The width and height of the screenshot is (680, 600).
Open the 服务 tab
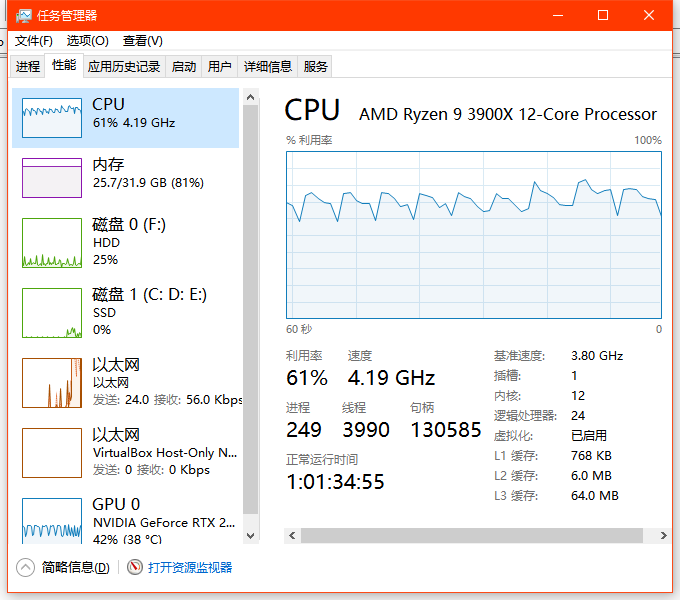click(316, 67)
